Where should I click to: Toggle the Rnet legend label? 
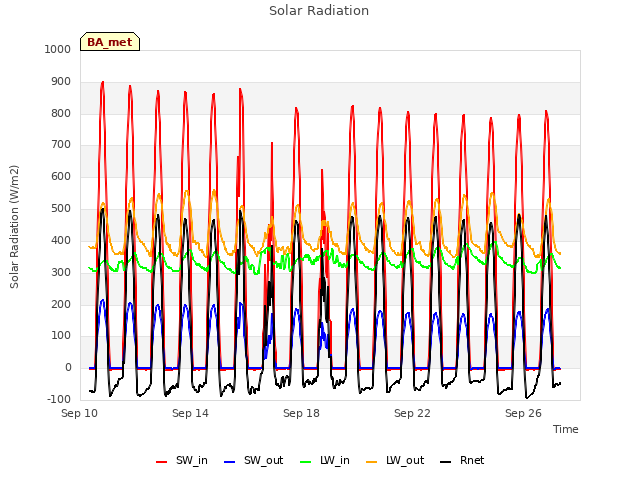472,460
